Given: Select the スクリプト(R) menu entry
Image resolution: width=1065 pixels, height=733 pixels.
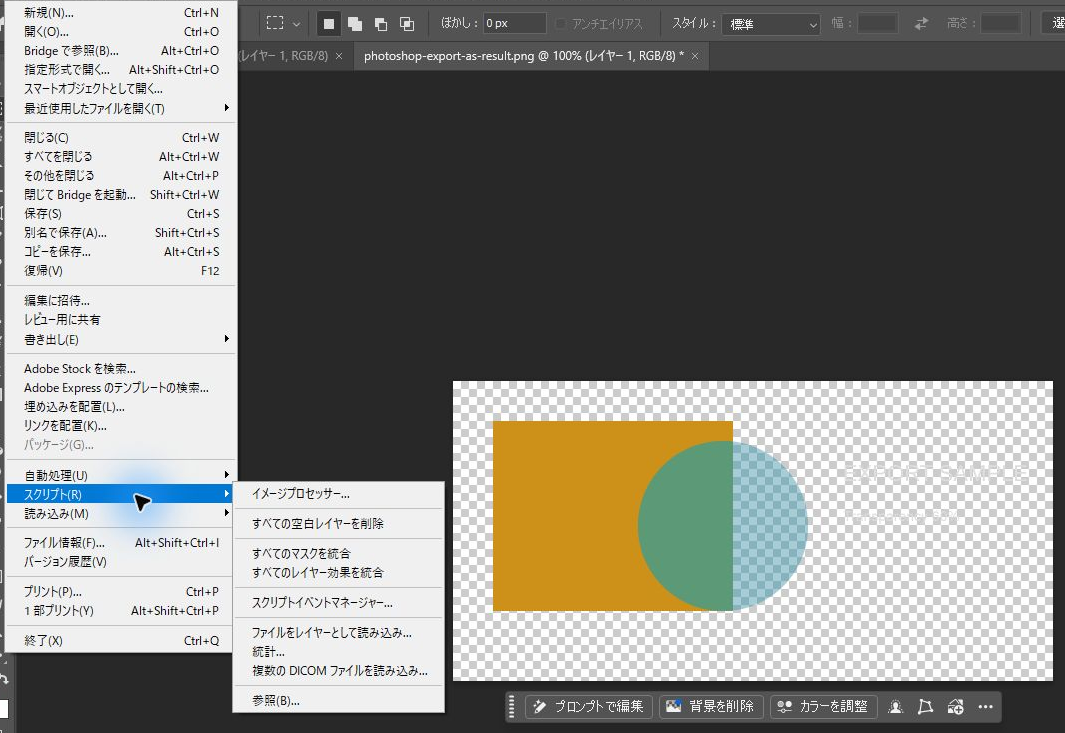Looking at the screenshot, I should click(121, 494).
